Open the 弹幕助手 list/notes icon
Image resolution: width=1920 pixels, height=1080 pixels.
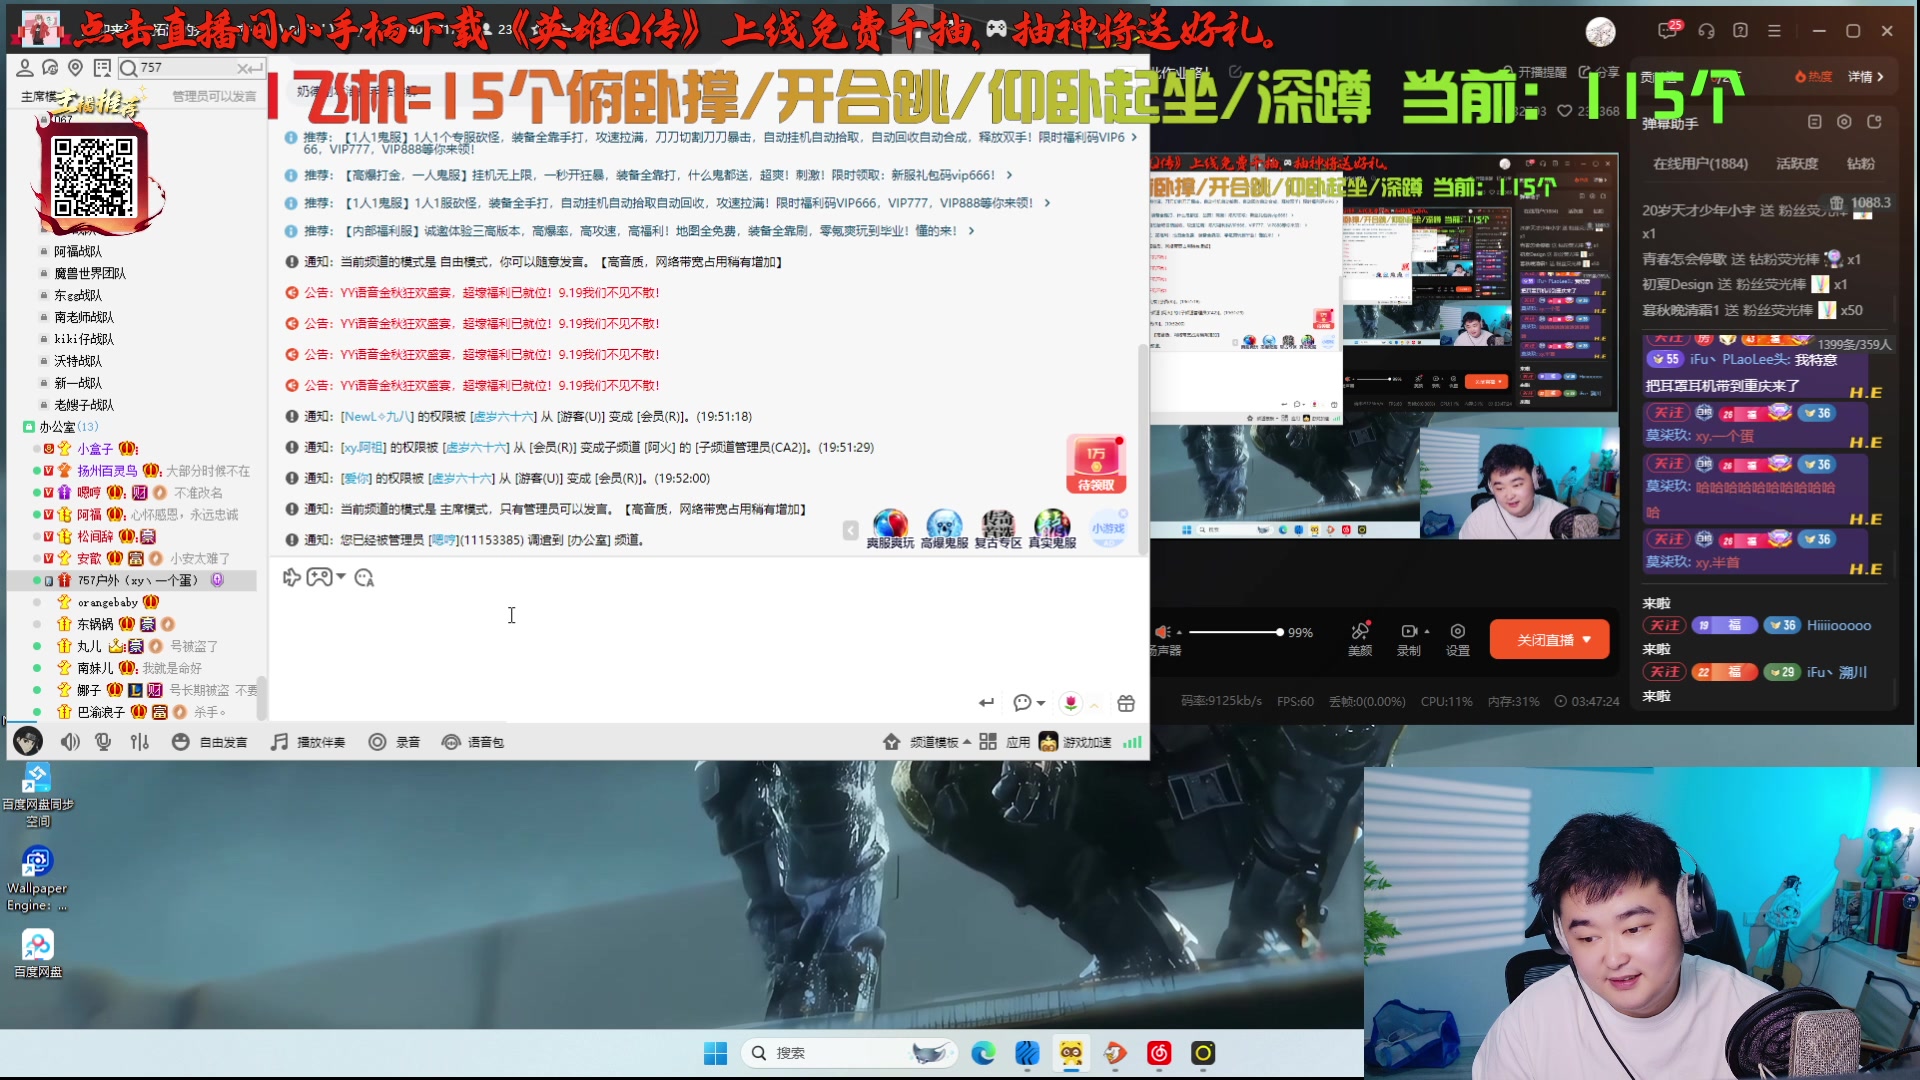pos(1814,122)
